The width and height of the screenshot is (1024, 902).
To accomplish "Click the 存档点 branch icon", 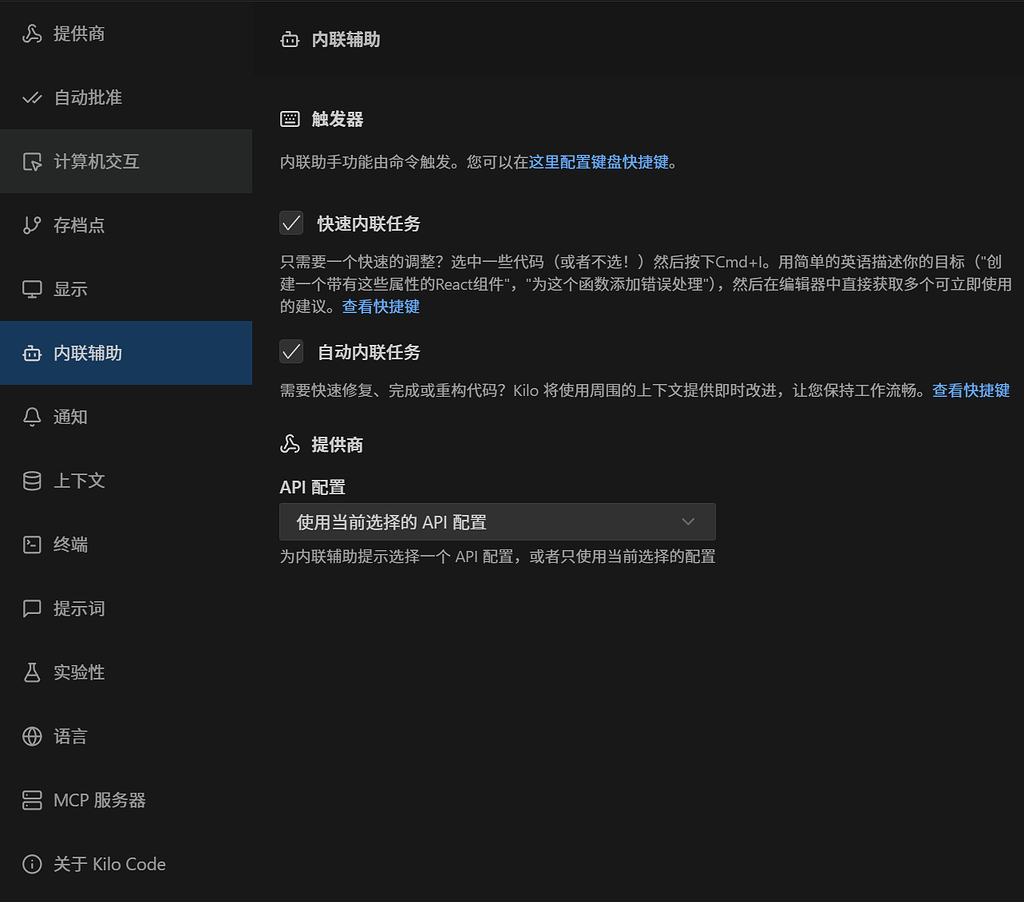I will click(31, 225).
